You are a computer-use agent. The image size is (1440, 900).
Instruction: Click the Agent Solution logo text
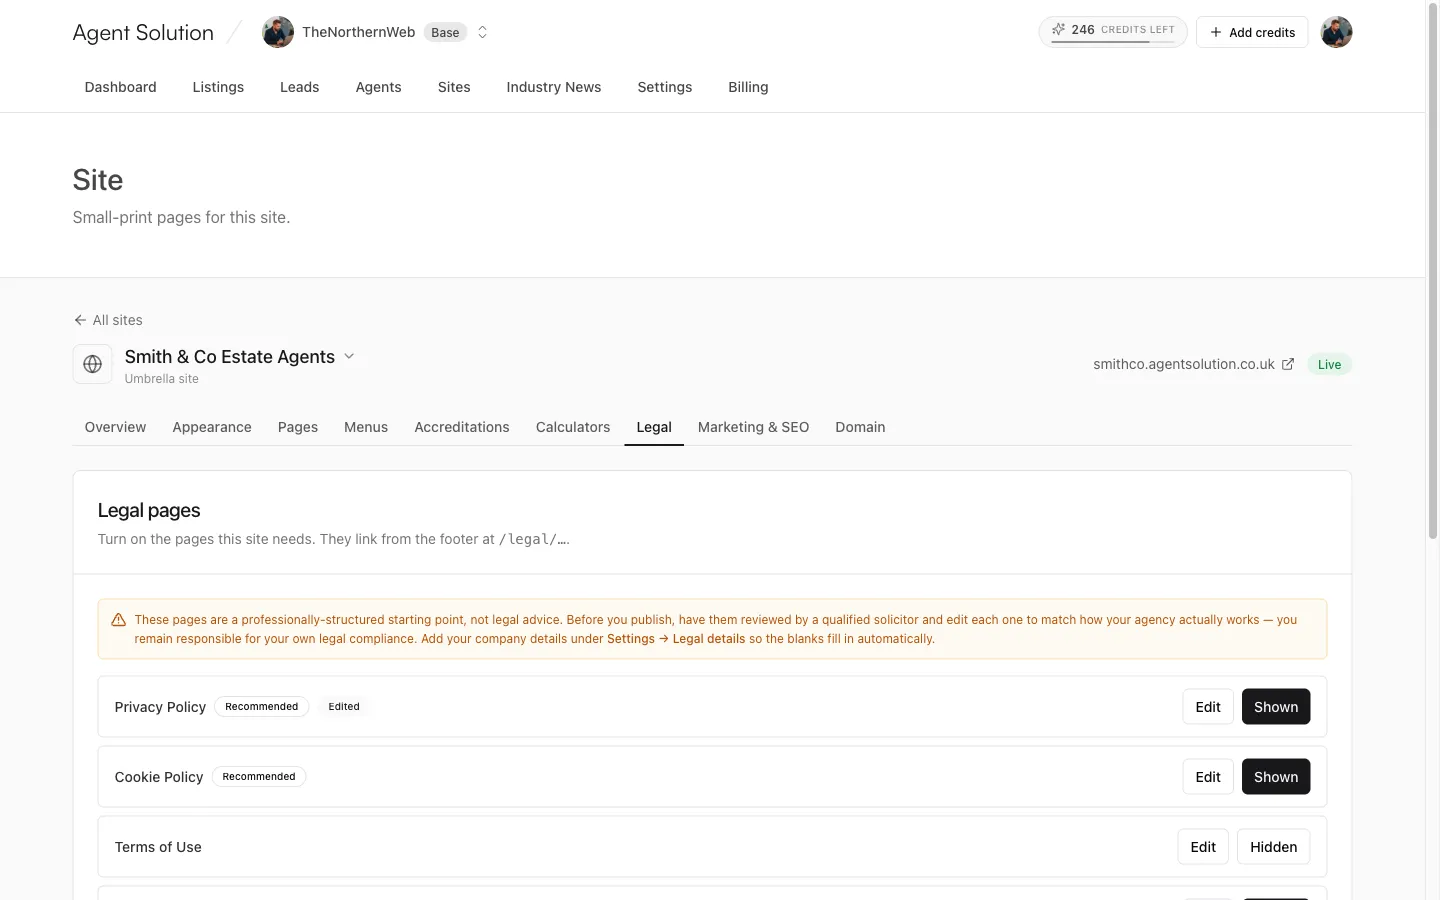[x=143, y=32]
